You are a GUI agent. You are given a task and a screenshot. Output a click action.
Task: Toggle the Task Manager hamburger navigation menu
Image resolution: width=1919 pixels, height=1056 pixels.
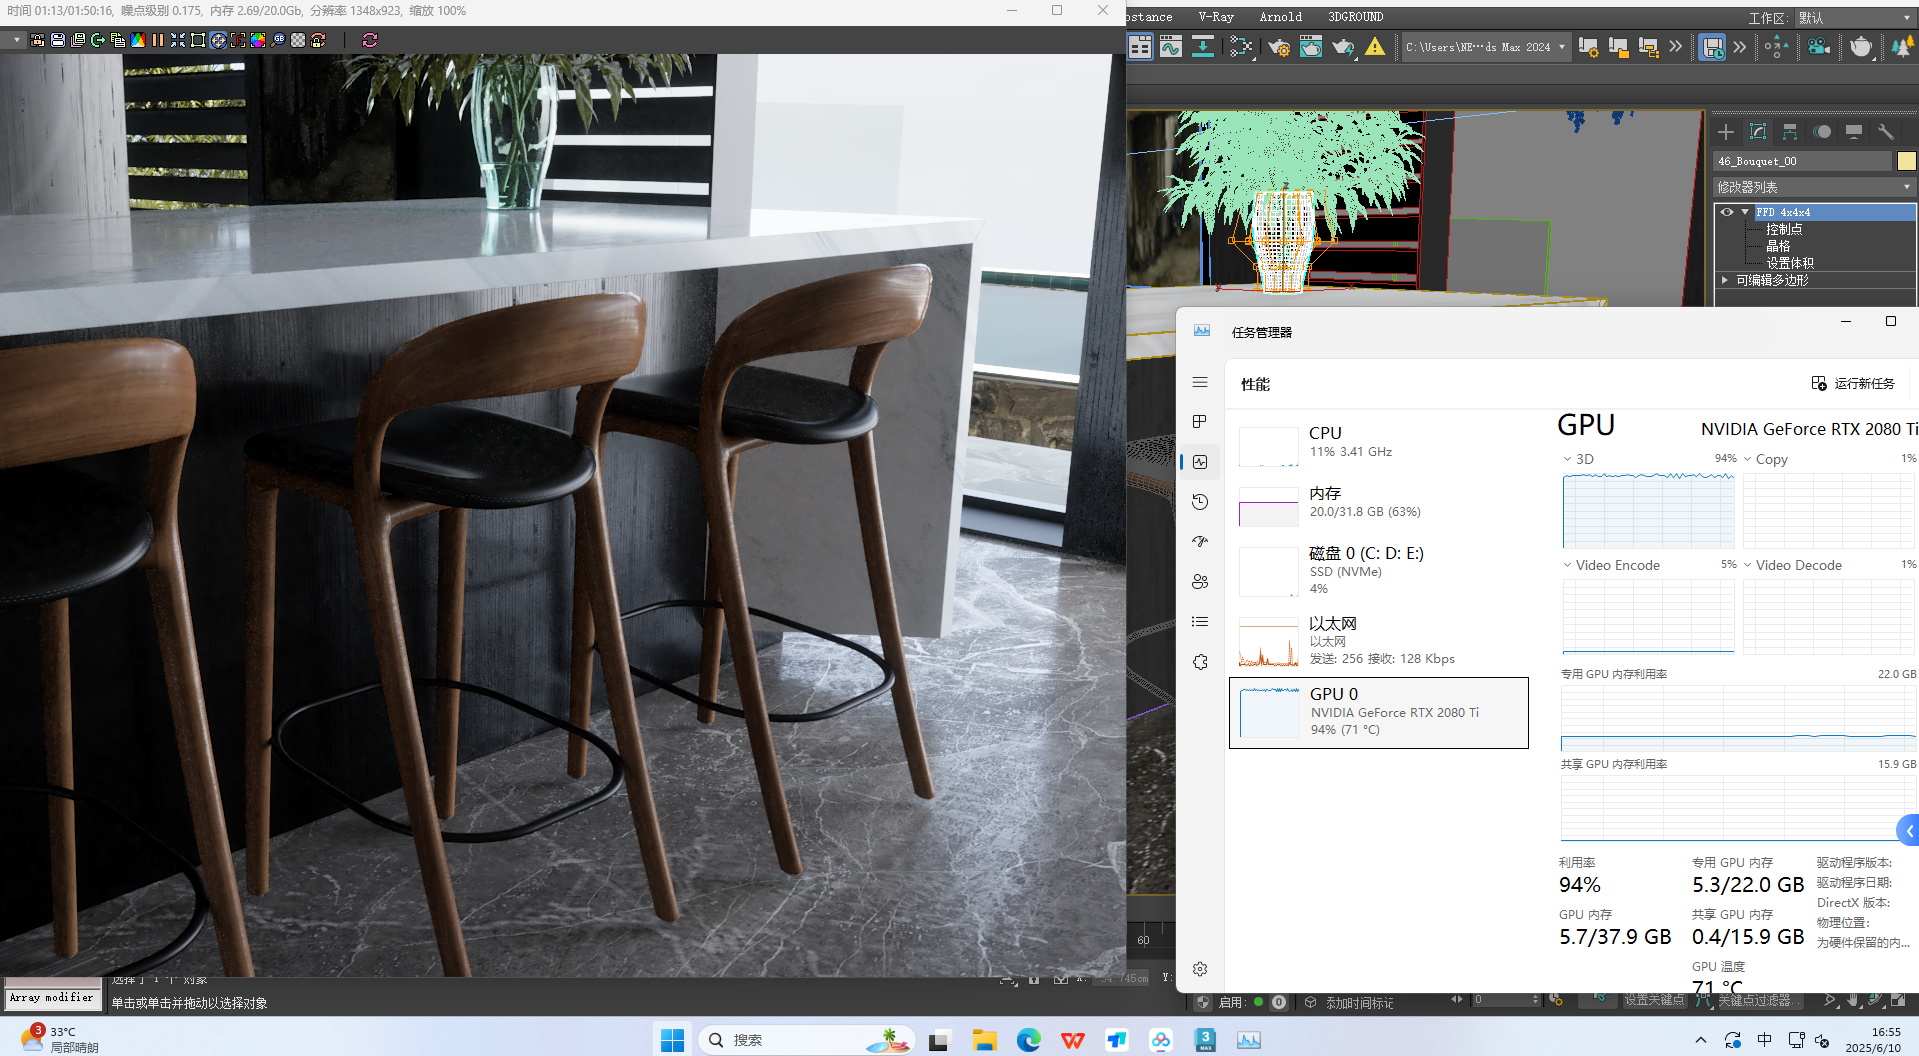(x=1200, y=382)
